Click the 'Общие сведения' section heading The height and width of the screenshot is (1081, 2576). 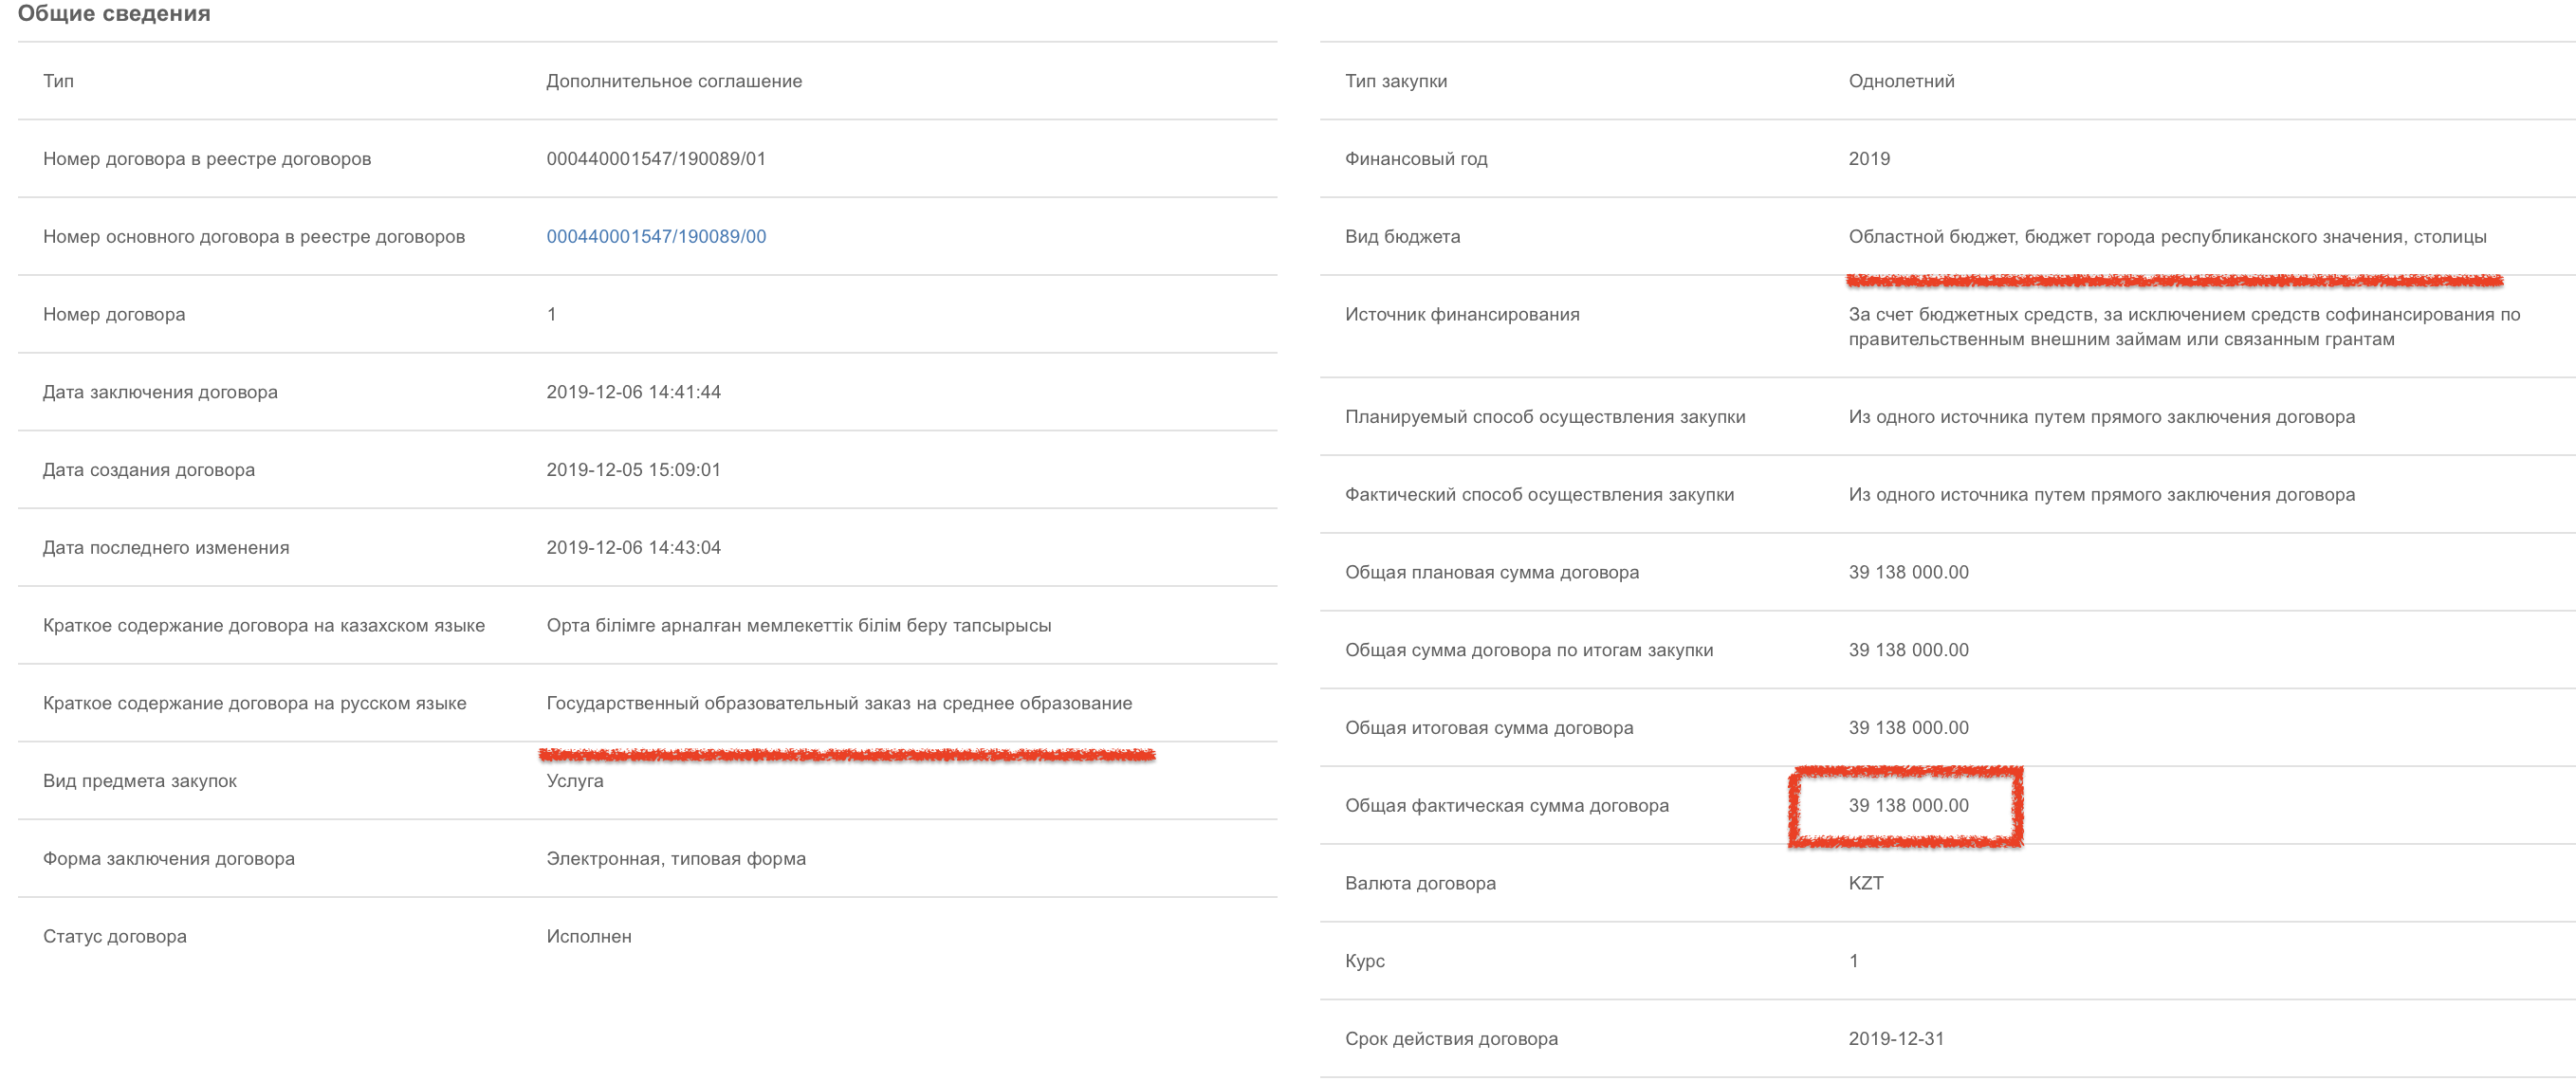pyautogui.click(x=114, y=14)
